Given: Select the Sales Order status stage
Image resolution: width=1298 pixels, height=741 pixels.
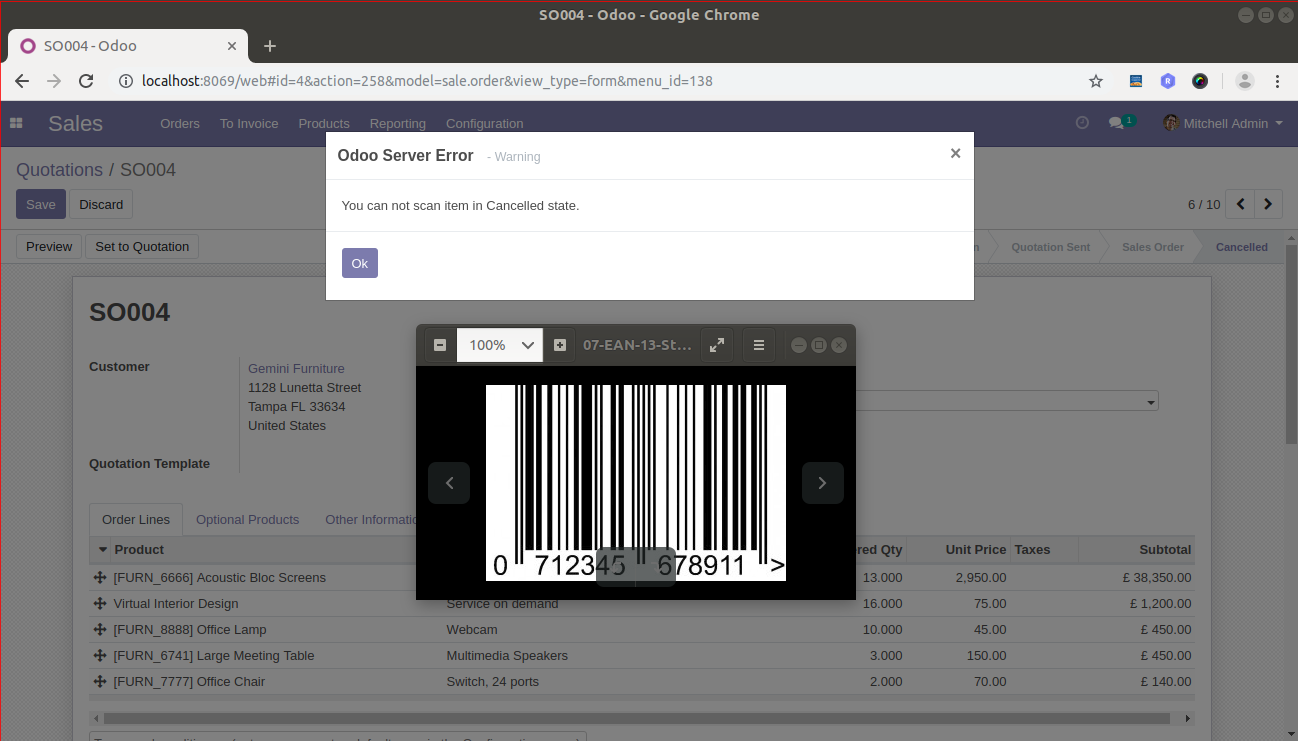Looking at the screenshot, I should click(1152, 247).
